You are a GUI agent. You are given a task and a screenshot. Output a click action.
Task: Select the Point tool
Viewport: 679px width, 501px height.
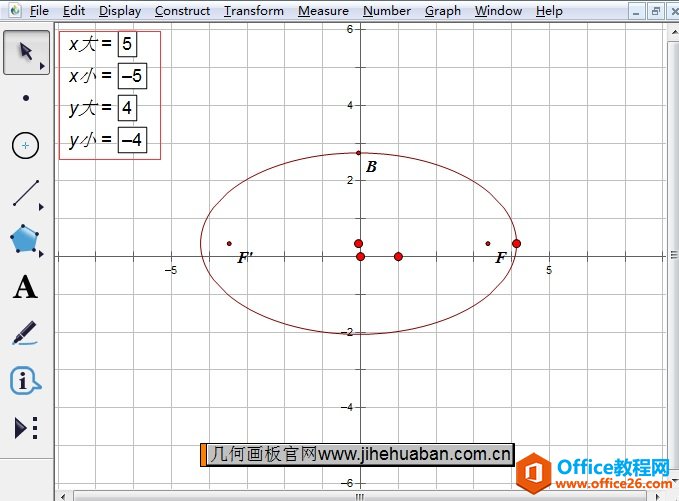tap(26, 98)
